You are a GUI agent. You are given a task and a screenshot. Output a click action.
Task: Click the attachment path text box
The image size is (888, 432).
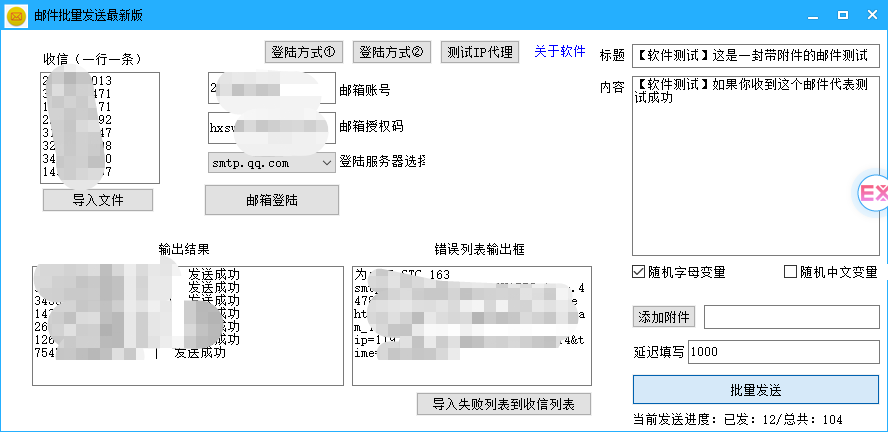click(x=791, y=317)
